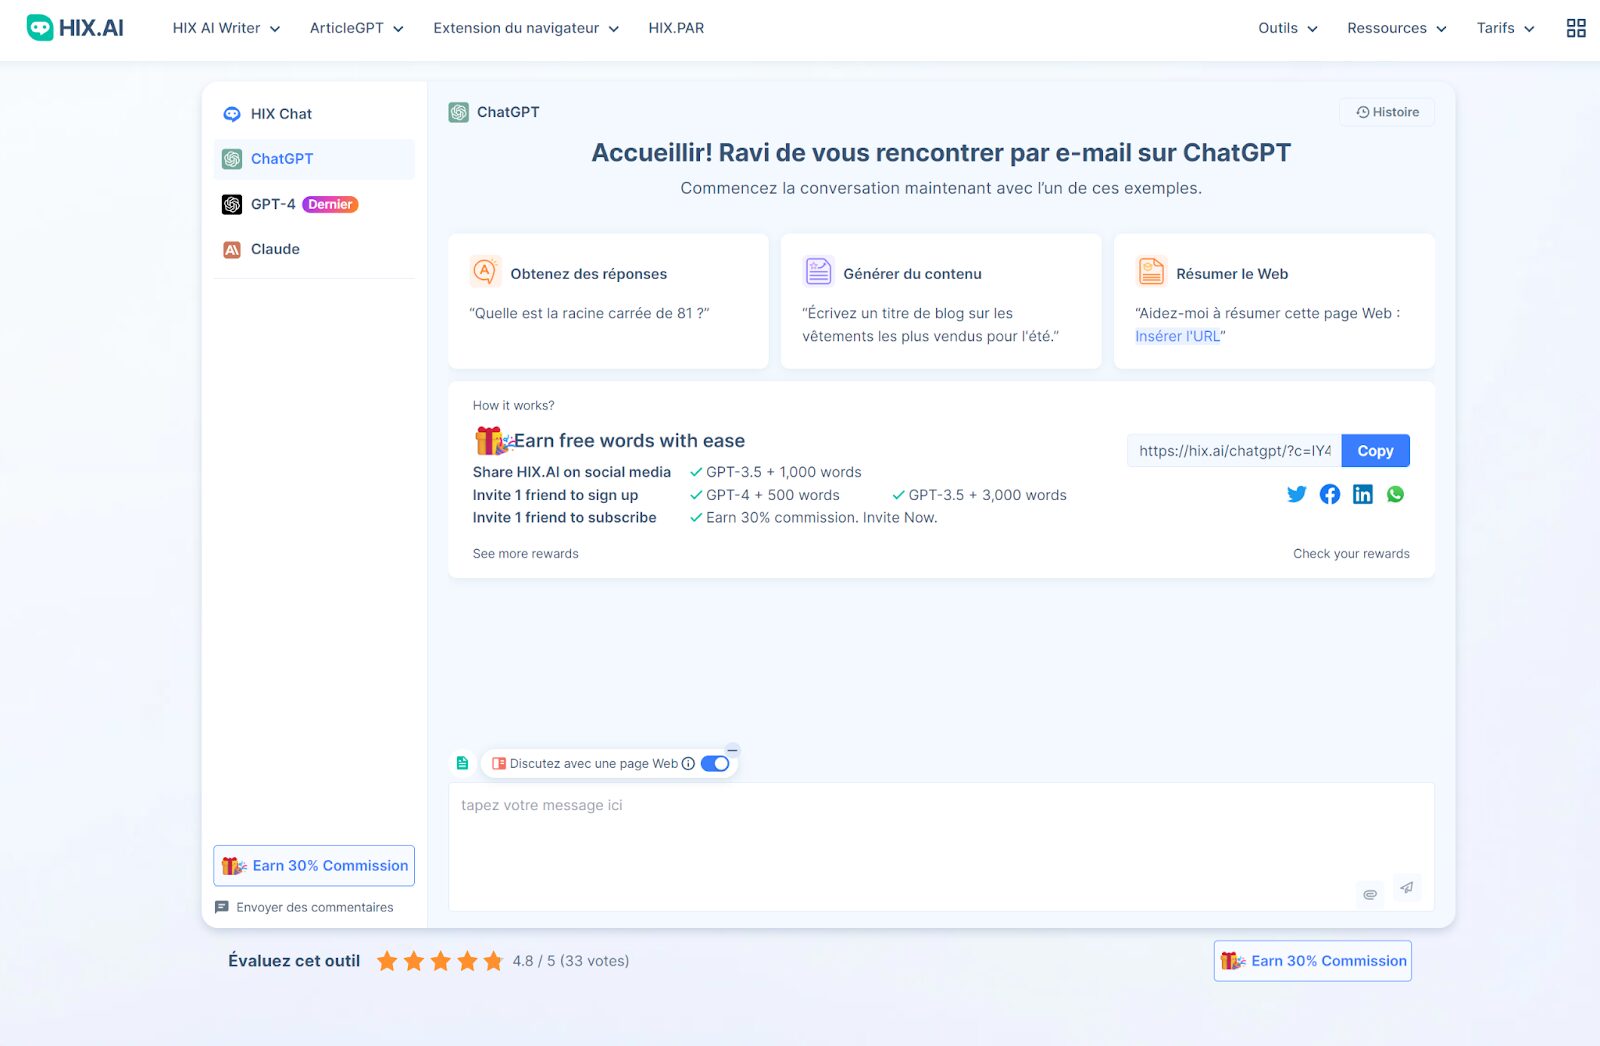
Task: Switch to GPT-4 in sidebar
Action: (314, 204)
